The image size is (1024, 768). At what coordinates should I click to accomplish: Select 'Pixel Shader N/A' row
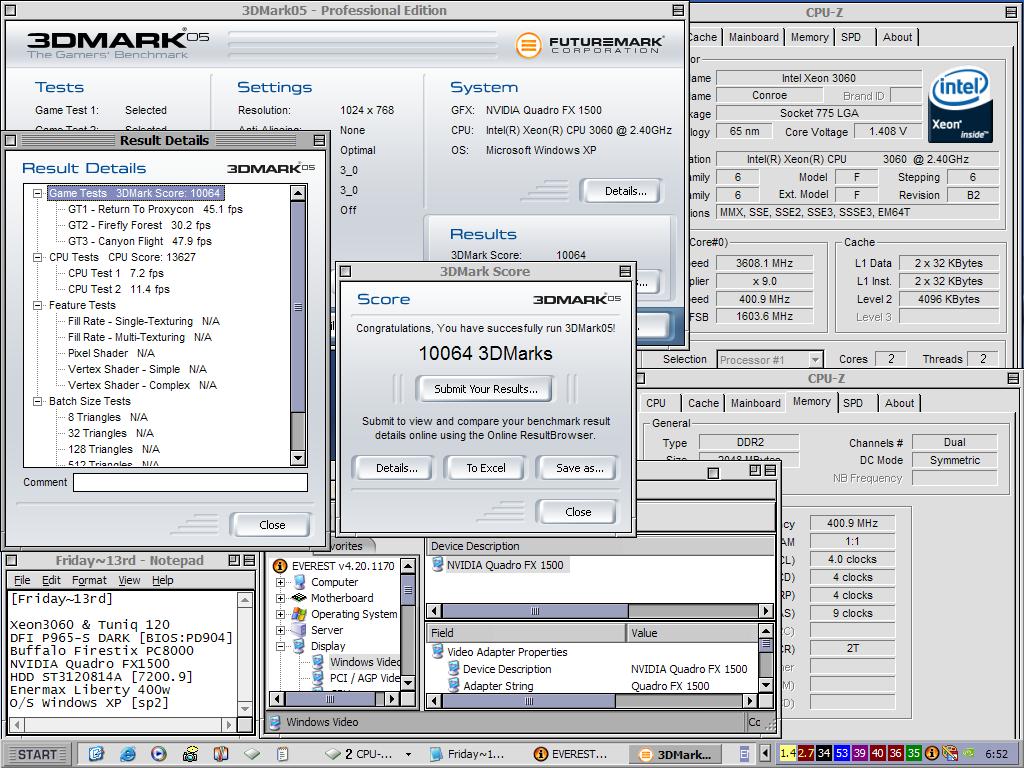pyautogui.click(x=111, y=353)
